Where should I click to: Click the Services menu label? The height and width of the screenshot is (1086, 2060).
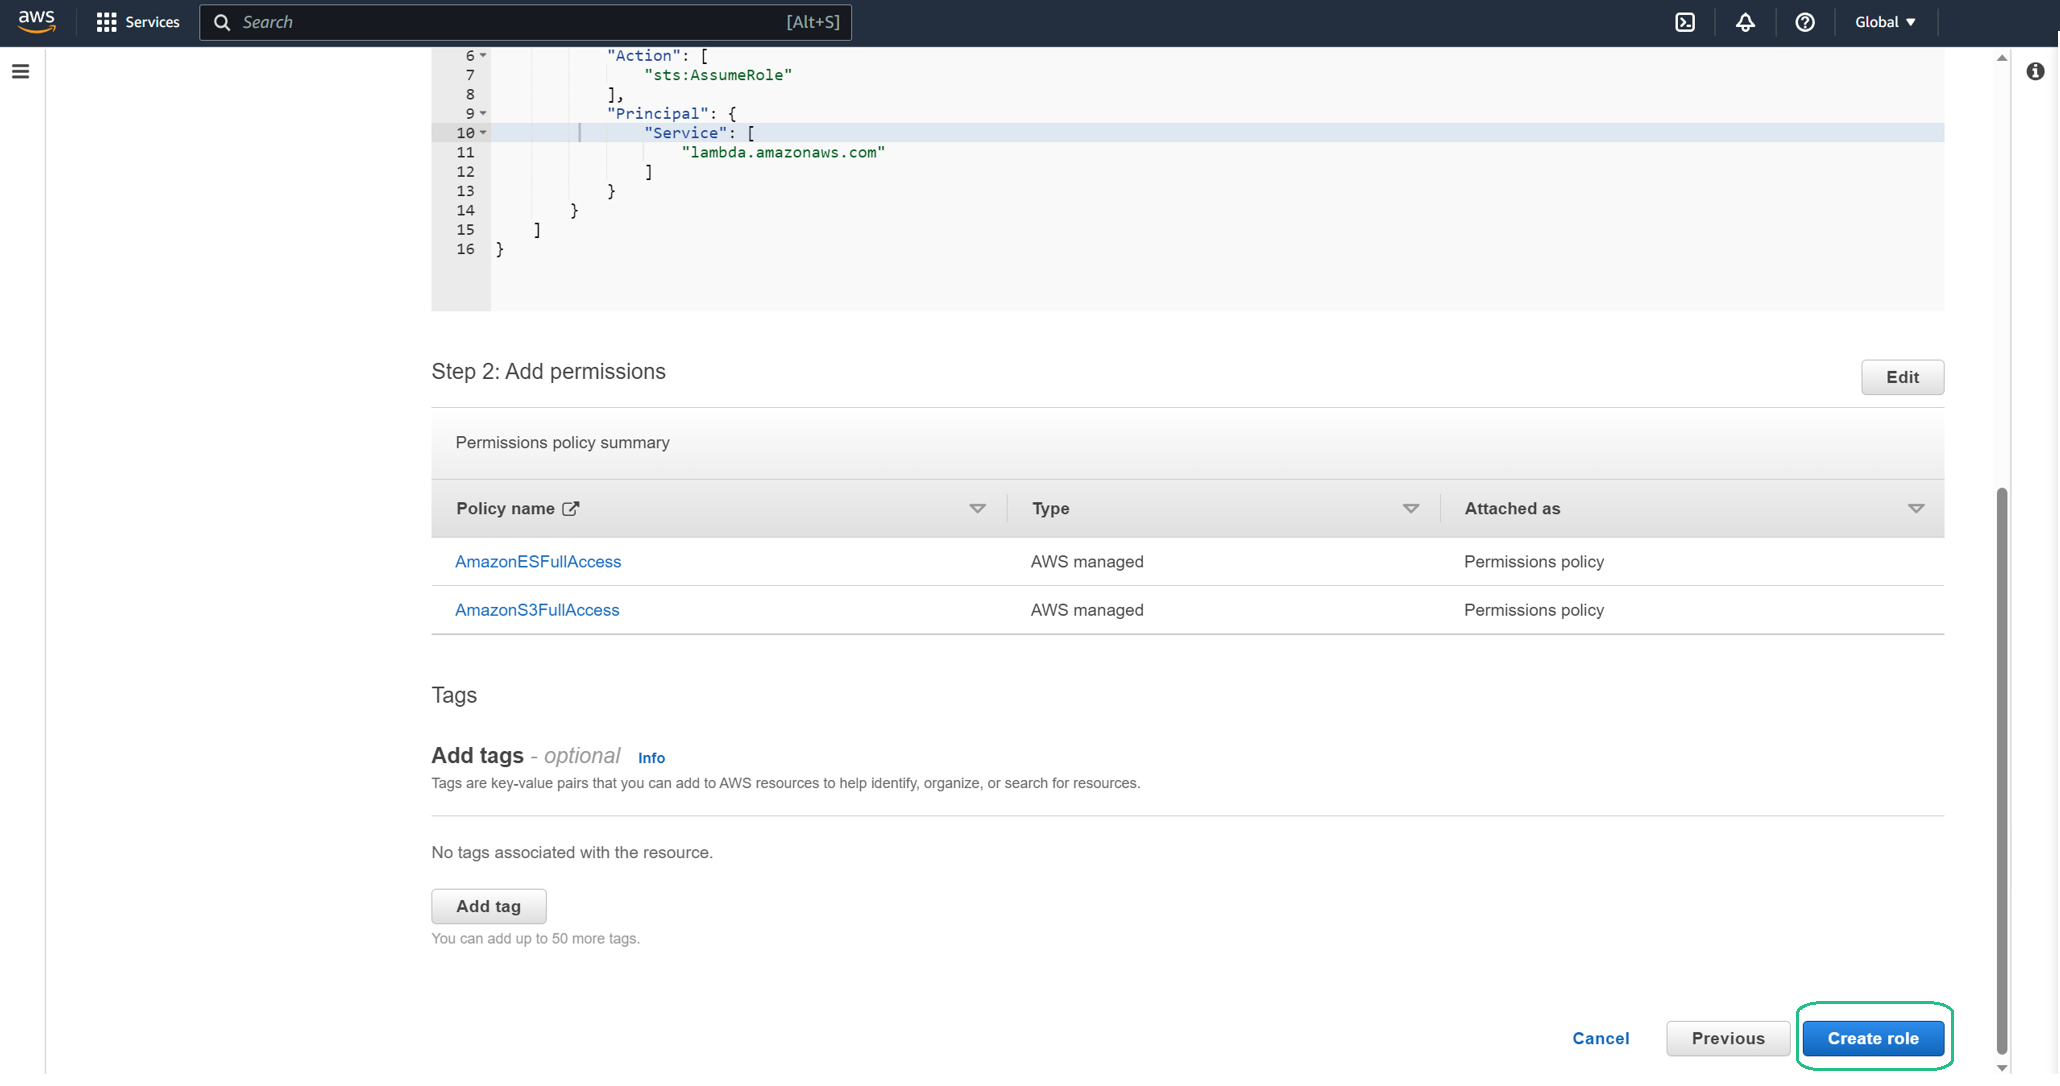pos(152,22)
